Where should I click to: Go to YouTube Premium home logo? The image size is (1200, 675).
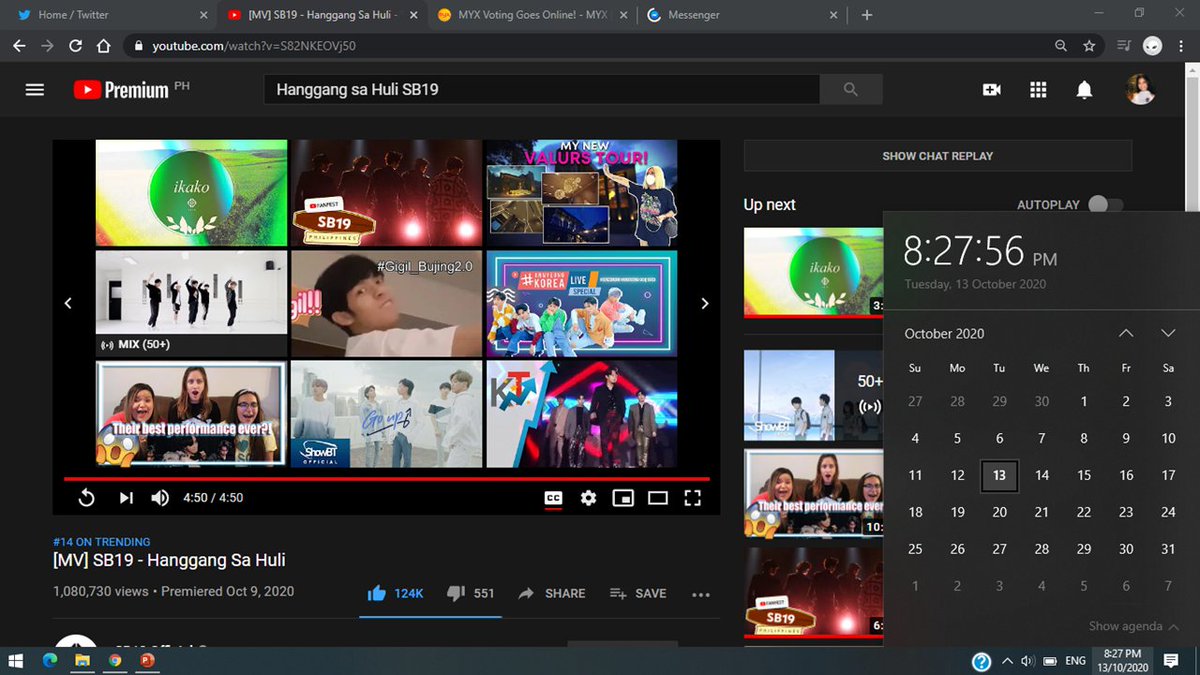click(121, 90)
